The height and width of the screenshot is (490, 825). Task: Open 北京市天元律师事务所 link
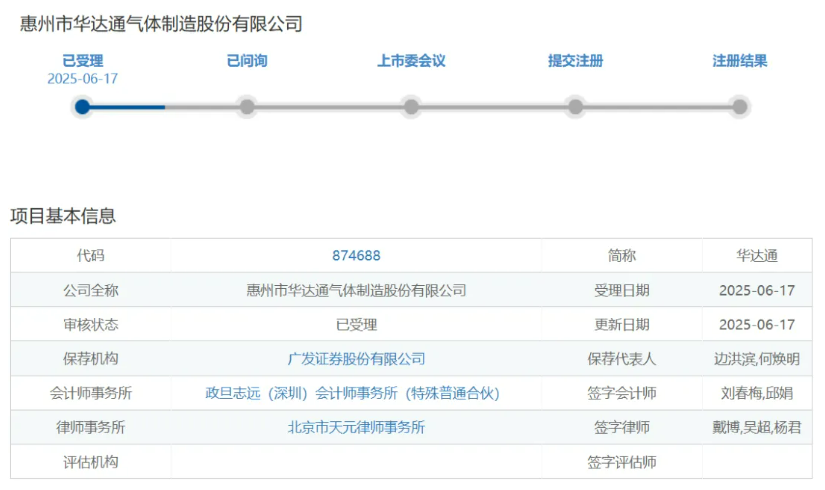[x=356, y=427]
